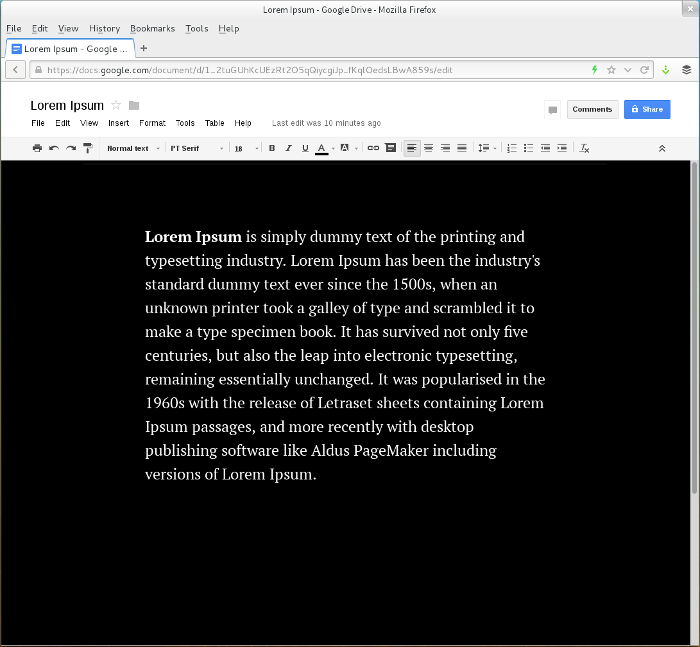Toggle numbered list
The image size is (700, 647).
coord(512,148)
